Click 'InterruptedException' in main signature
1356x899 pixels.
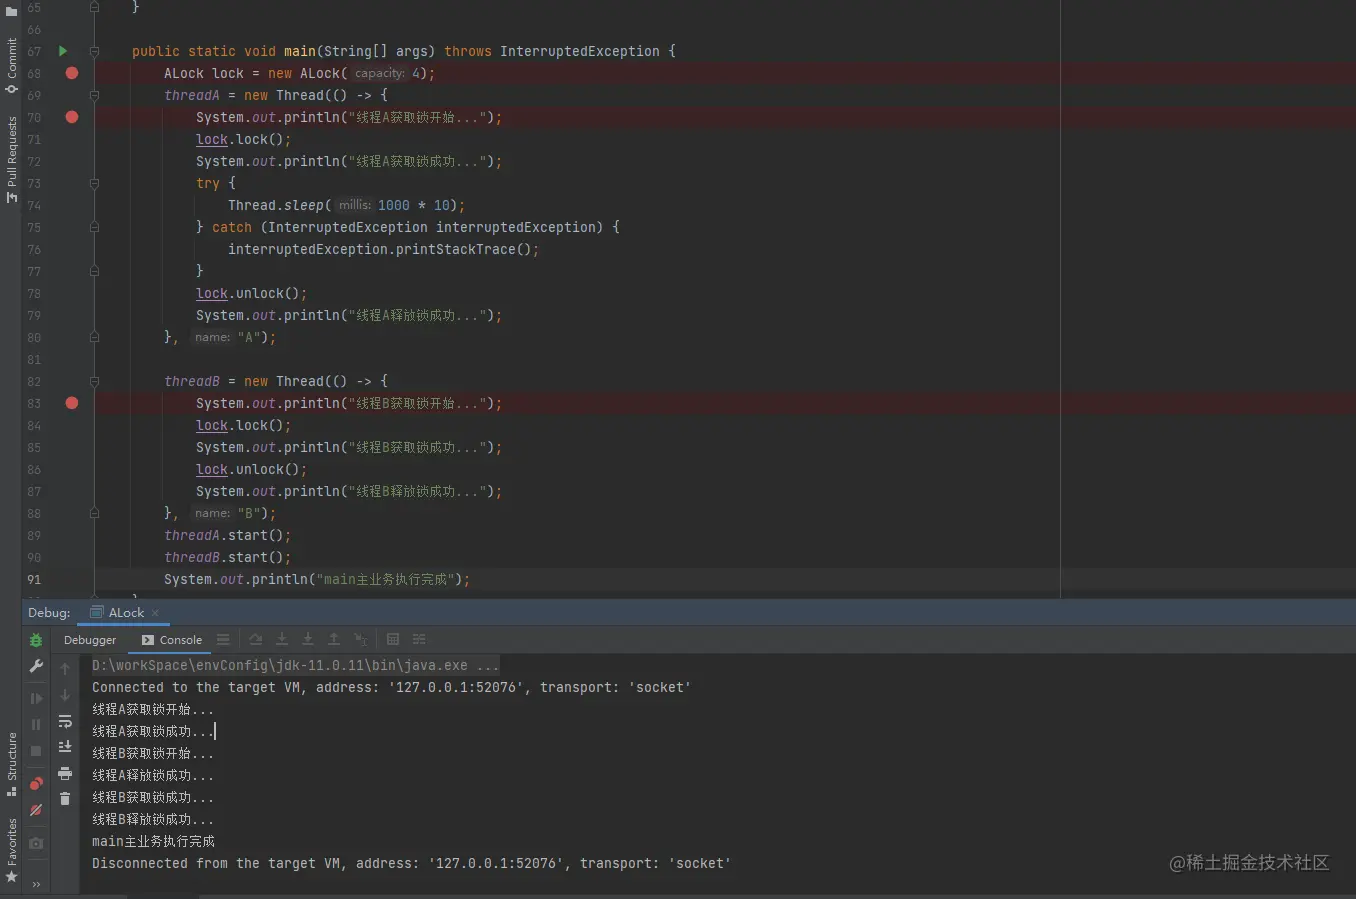click(580, 51)
